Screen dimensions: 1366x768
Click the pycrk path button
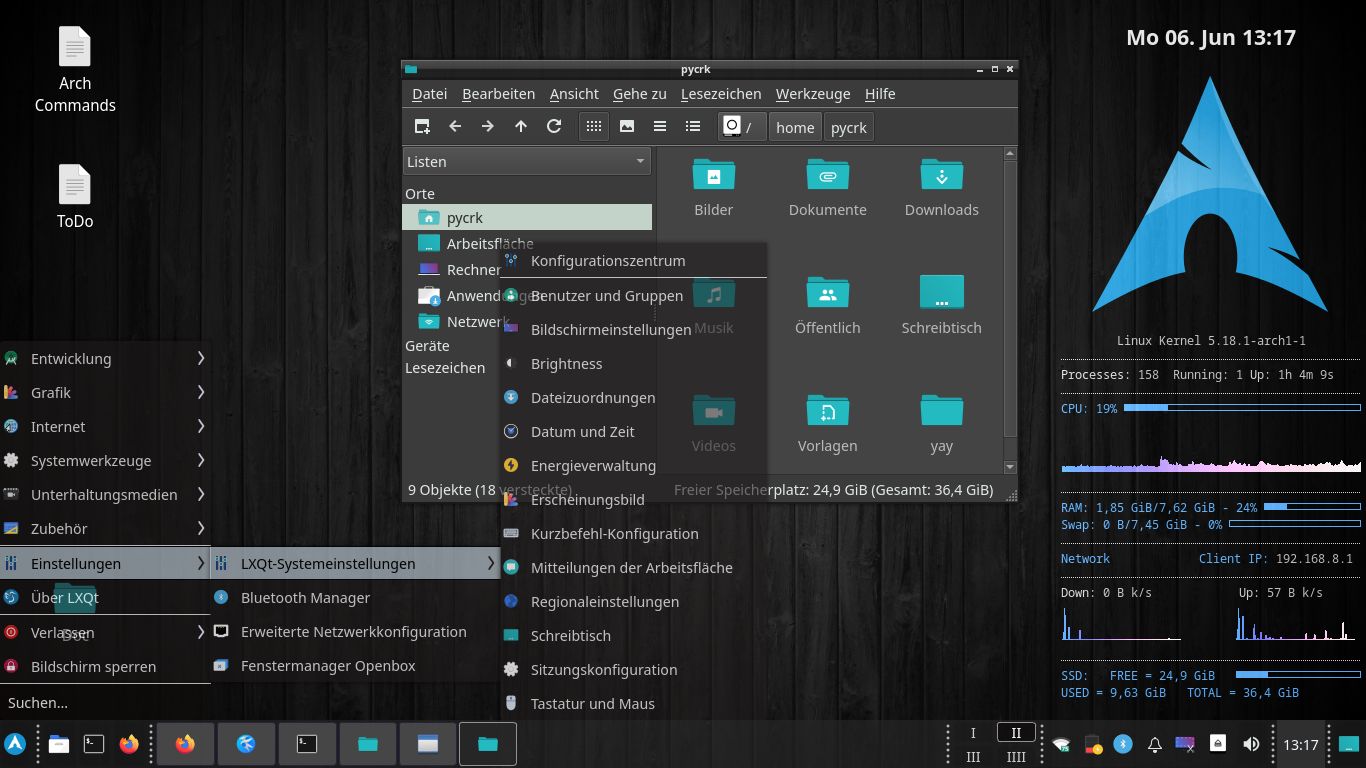click(849, 127)
